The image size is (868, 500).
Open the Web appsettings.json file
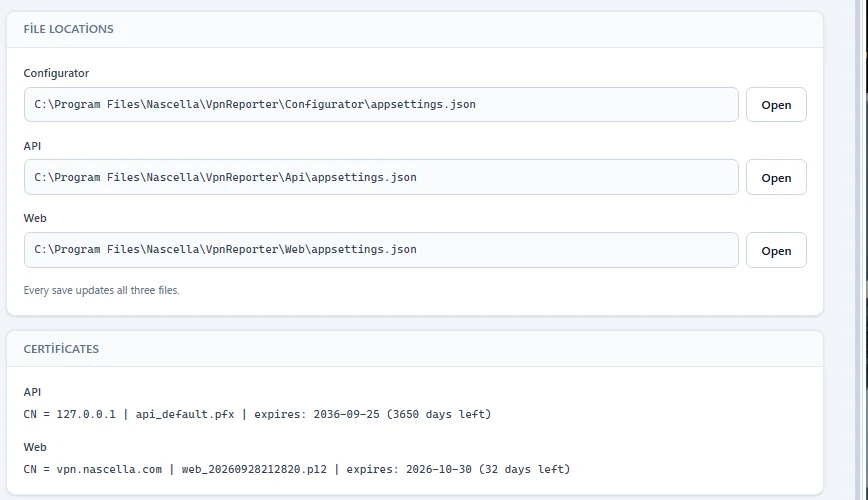click(776, 250)
